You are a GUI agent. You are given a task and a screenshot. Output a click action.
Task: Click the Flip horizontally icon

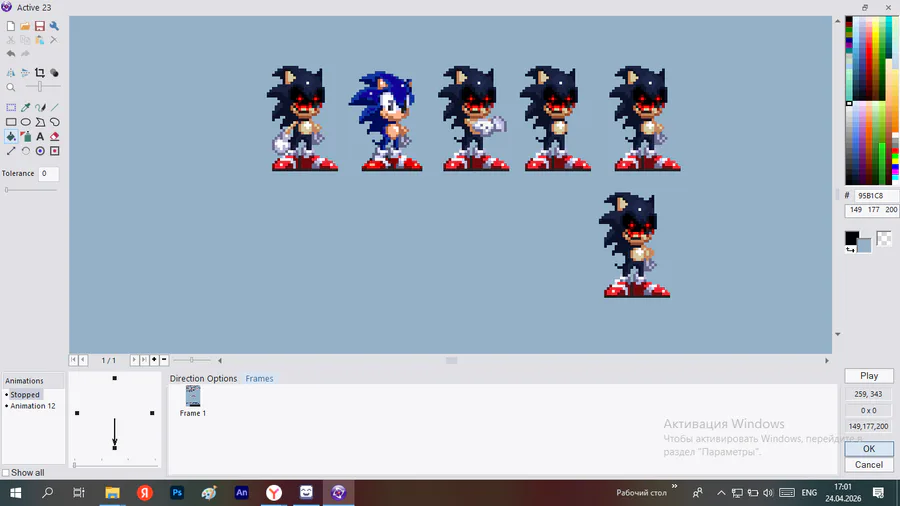(11, 73)
